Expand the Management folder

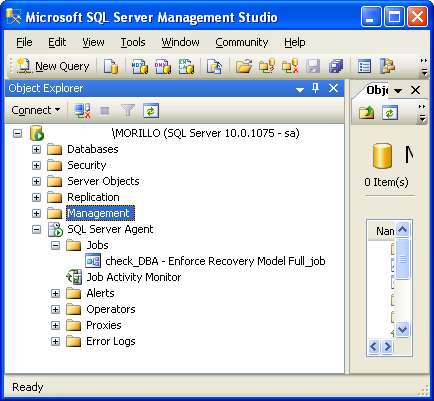36,214
